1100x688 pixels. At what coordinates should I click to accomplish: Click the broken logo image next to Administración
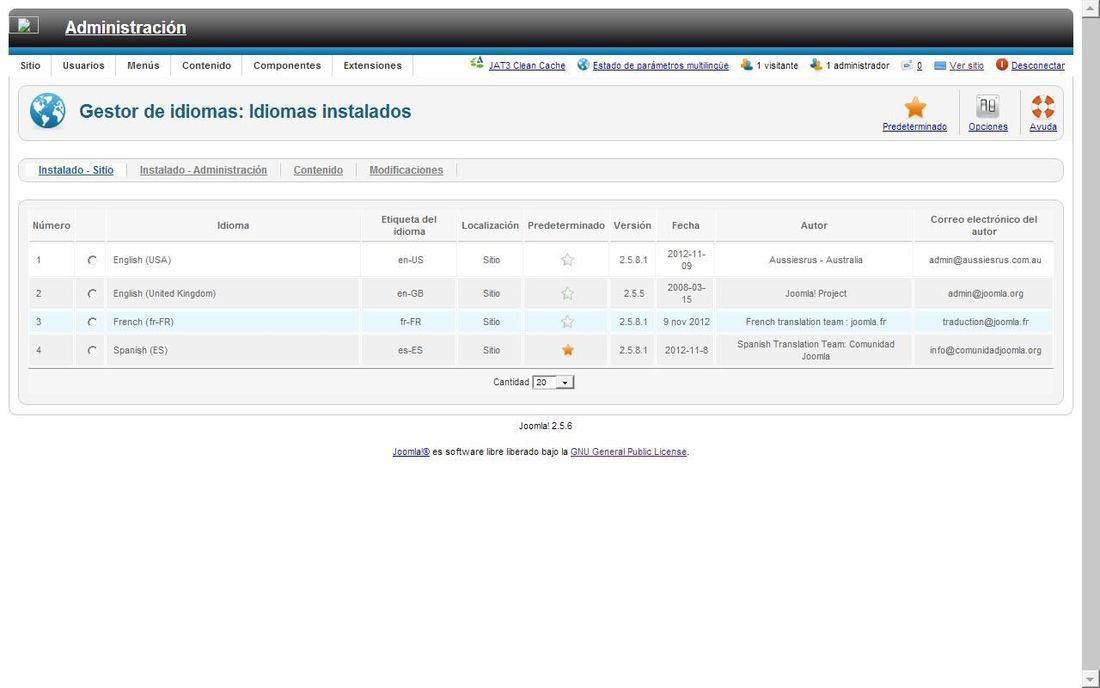24,25
